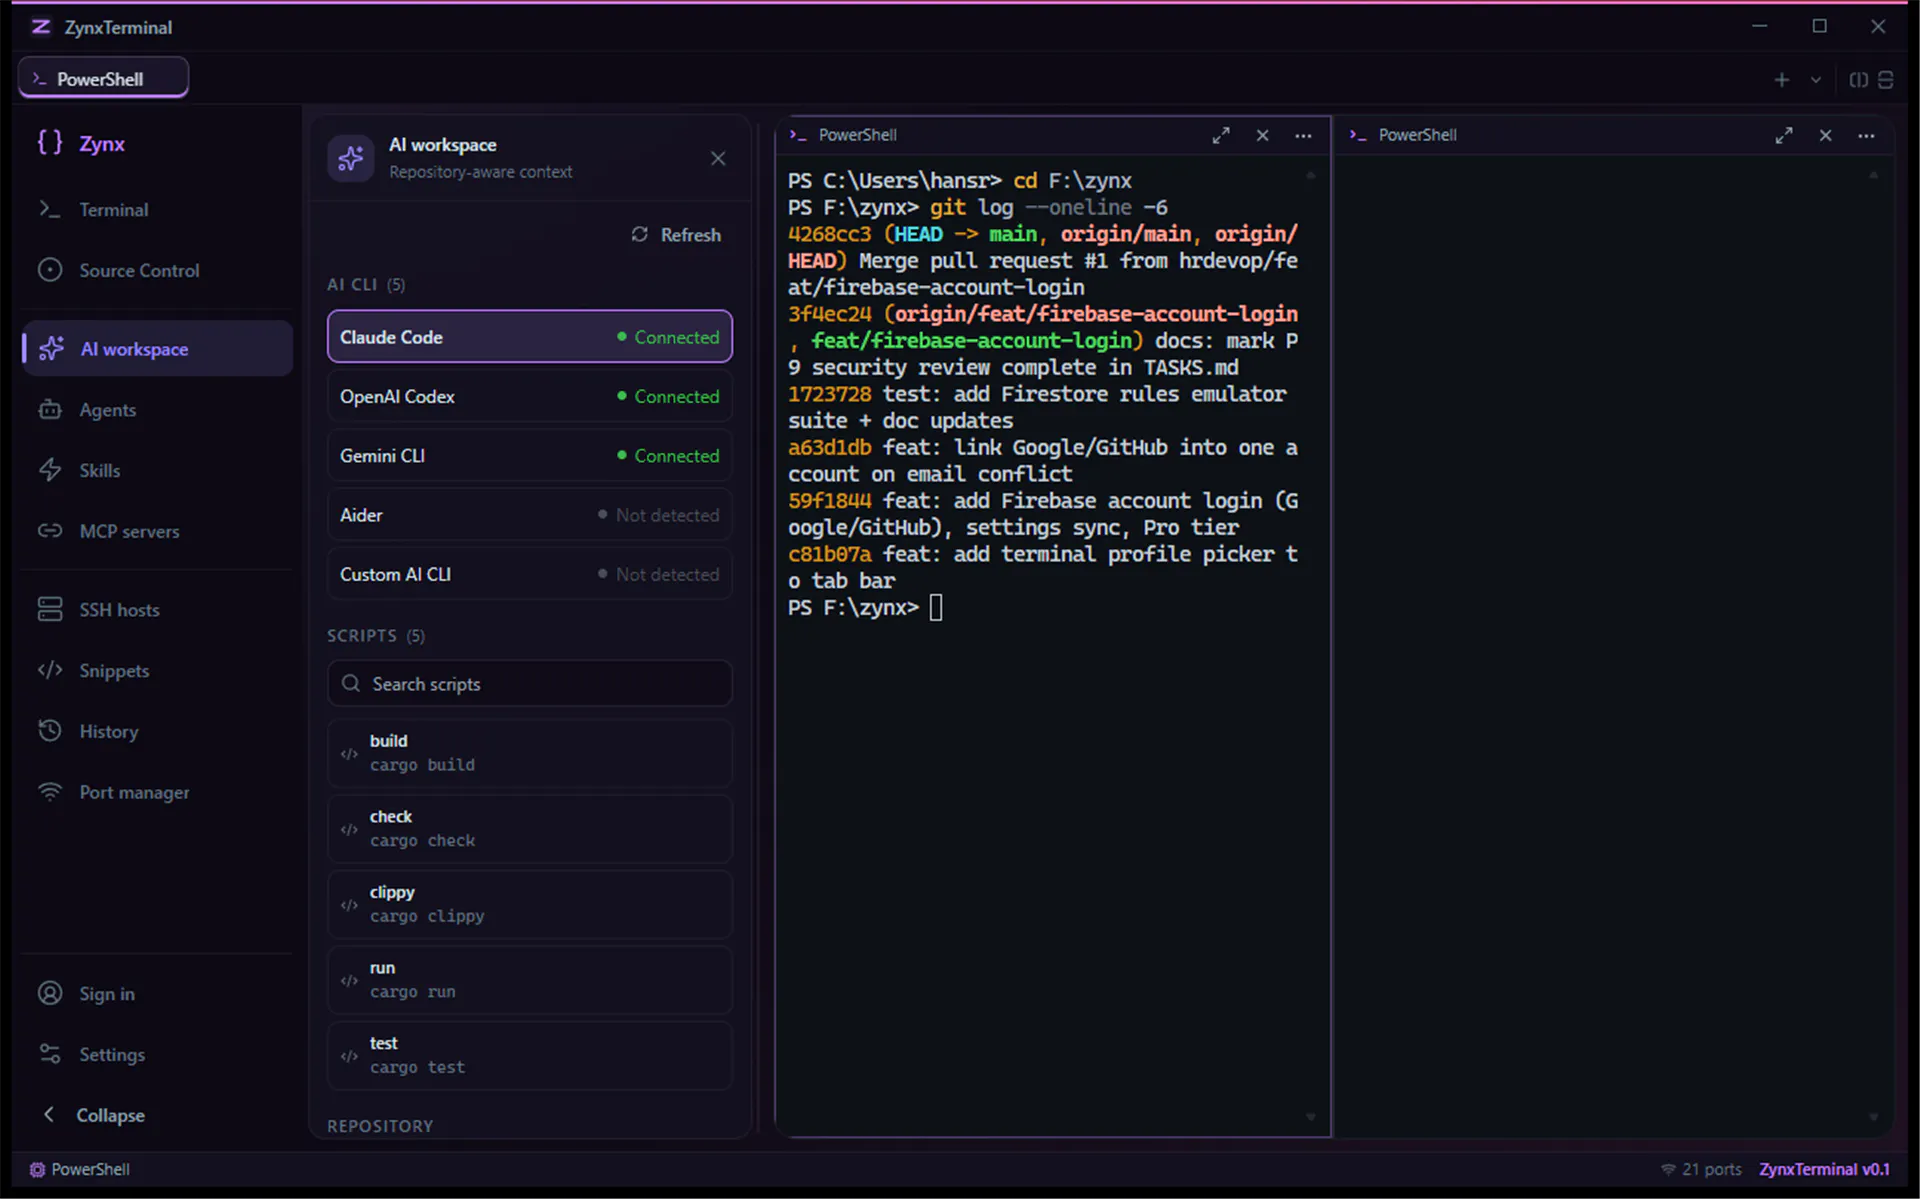Close the AI workspace panel
Image resolution: width=1920 pixels, height=1199 pixels.
tap(718, 158)
